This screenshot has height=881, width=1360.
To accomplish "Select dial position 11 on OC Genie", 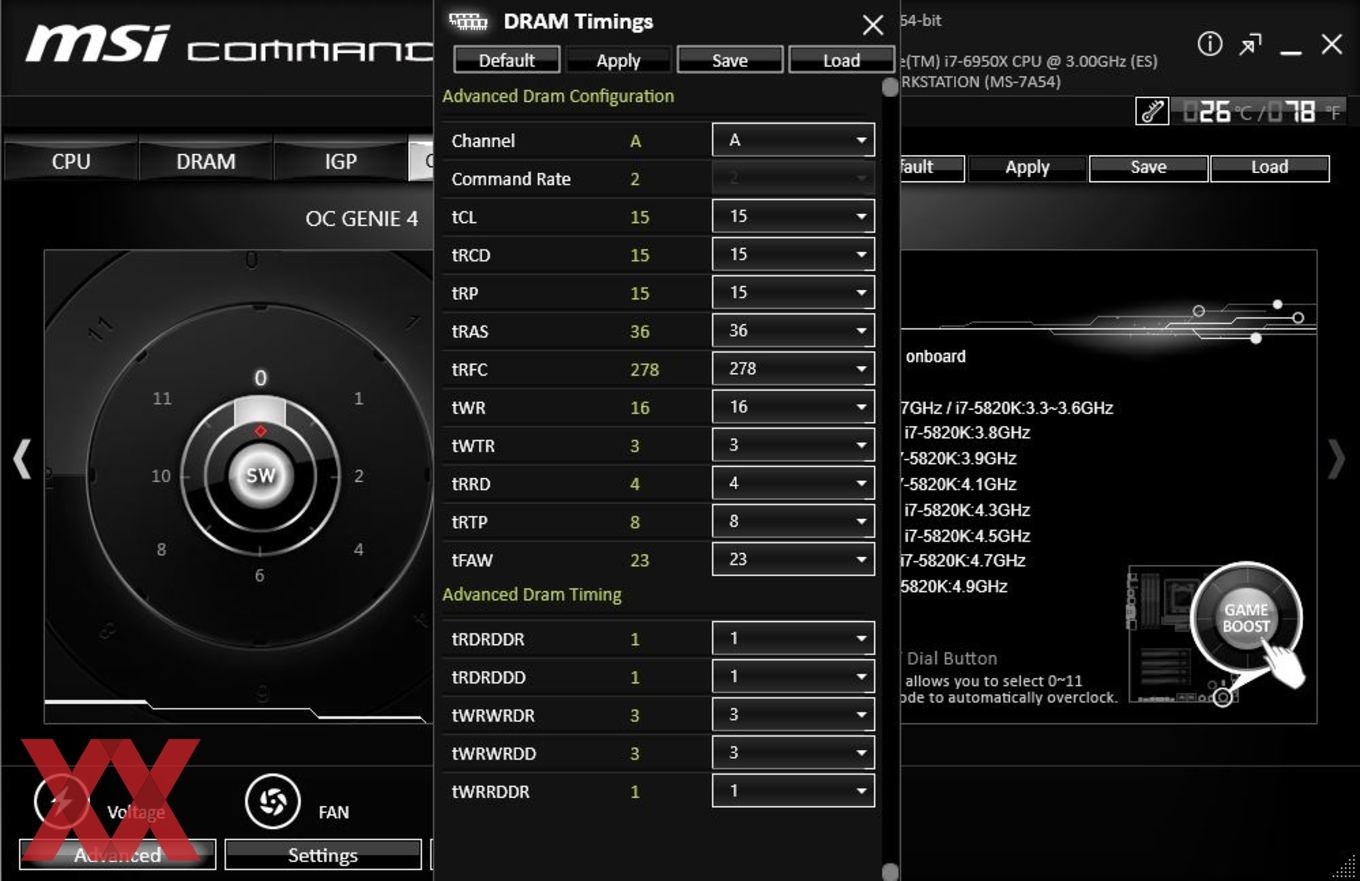I will coord(162,398).
